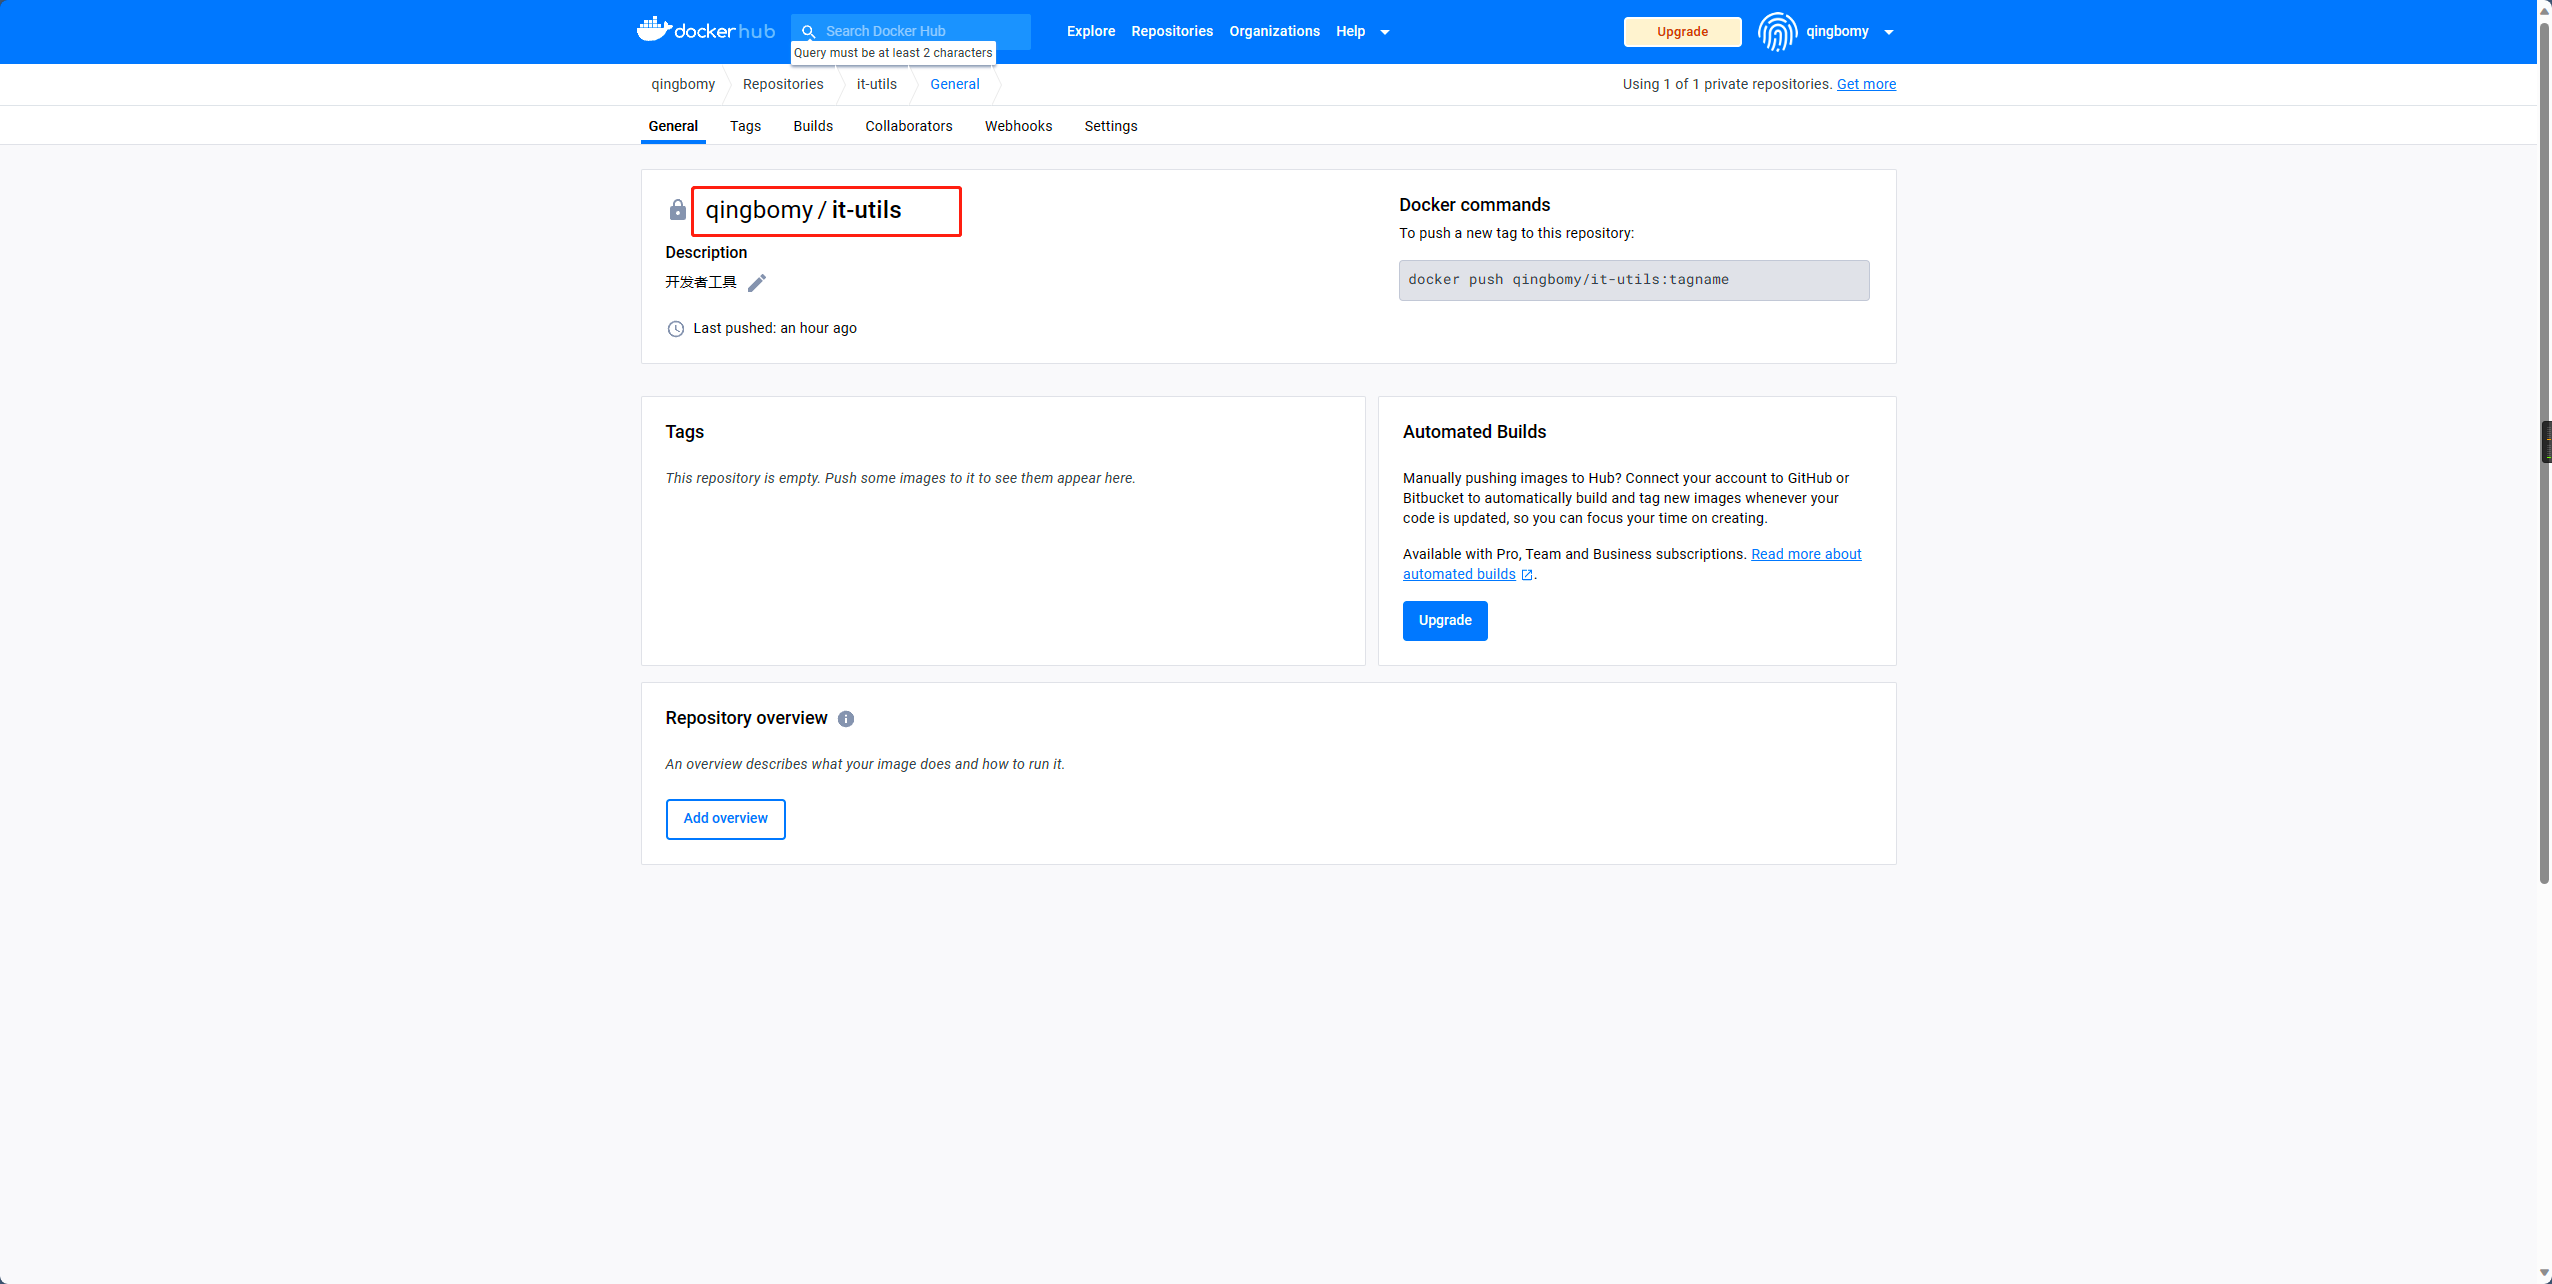Click the blue Upgrade button under Automated Builds
Screen dimensions: 2552x1284
coord(1444,621)
